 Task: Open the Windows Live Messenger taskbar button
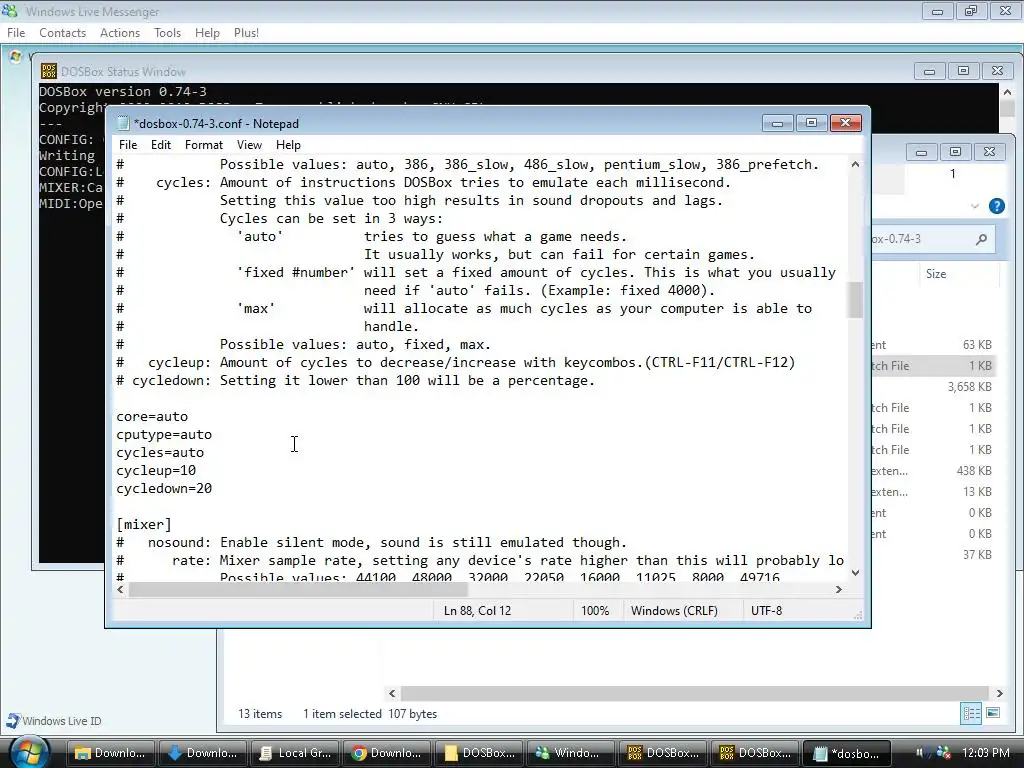(571, 753)
